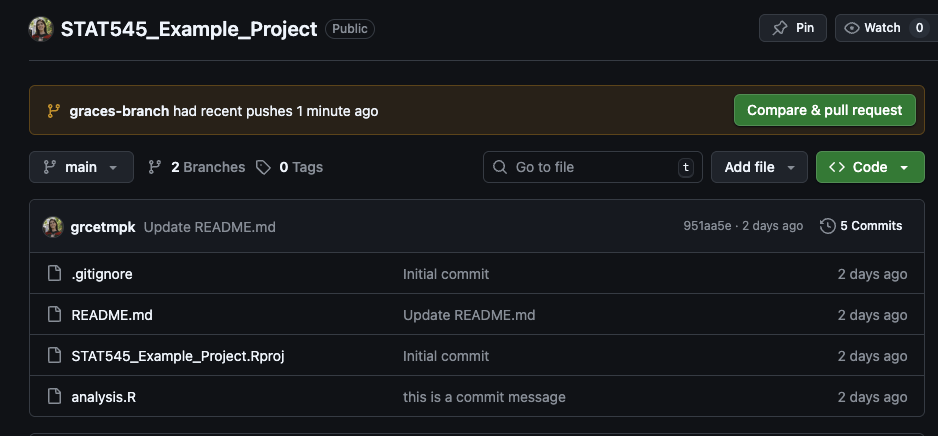This screenshot has width=938, height=436.
Task: Open the 0 Tags page
Action: [x=300, y=167]
